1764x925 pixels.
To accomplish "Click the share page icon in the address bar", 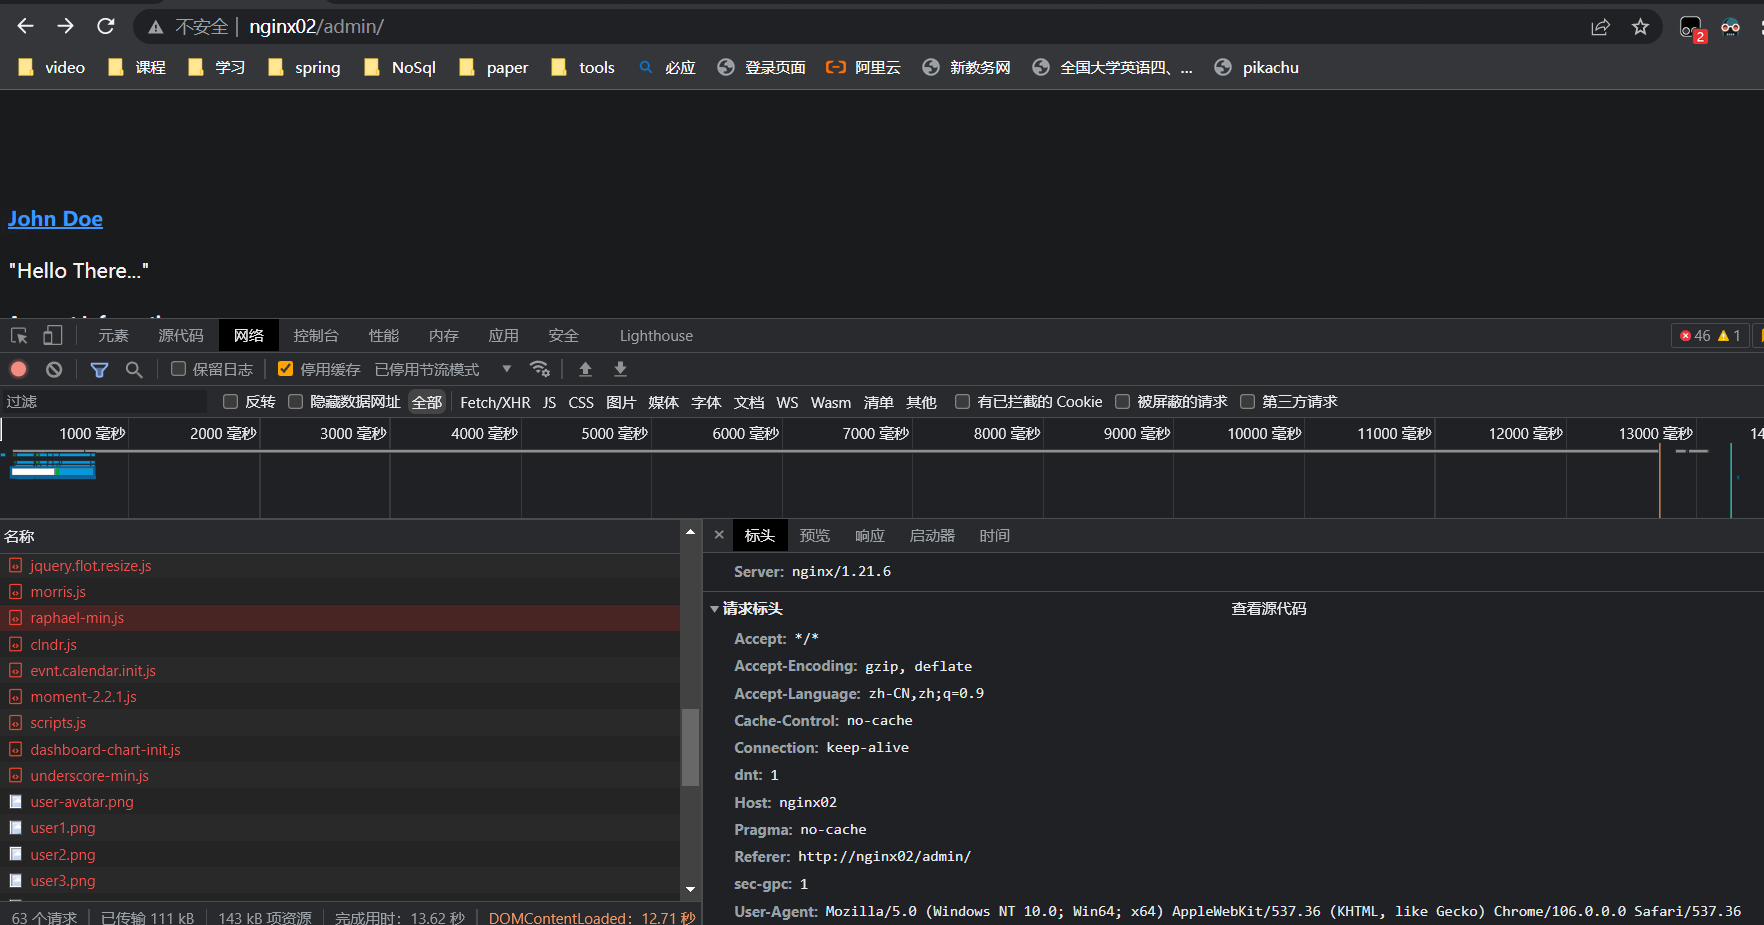I will coord(1600,27).
